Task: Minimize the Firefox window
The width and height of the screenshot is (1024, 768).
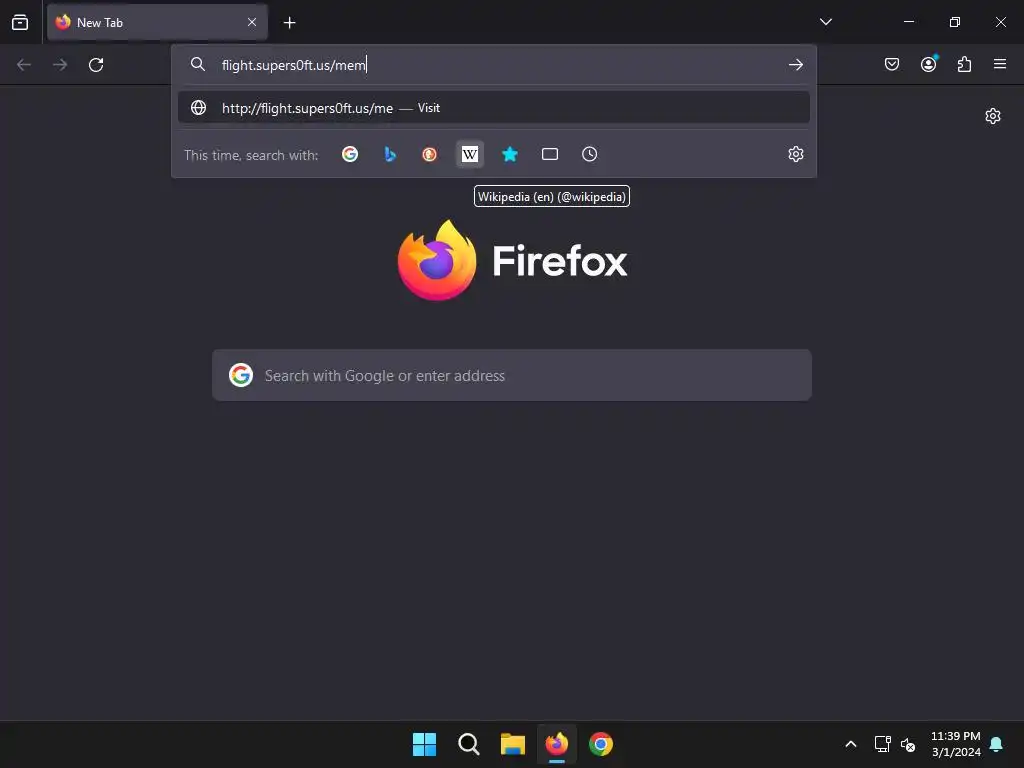Action: [908, 22]
